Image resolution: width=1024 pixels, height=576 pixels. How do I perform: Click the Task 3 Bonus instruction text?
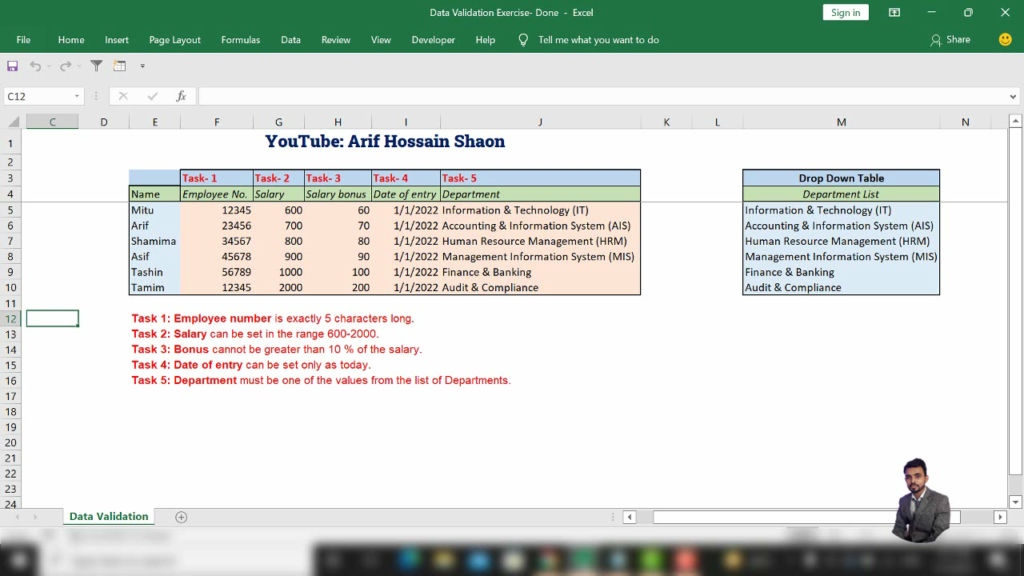(x=276, y=349)
